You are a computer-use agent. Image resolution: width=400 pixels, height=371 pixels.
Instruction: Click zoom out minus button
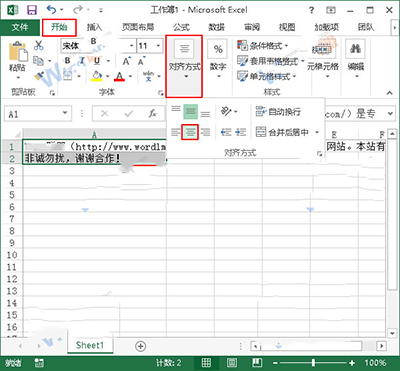pyautogui.click(x=275, y=362)
